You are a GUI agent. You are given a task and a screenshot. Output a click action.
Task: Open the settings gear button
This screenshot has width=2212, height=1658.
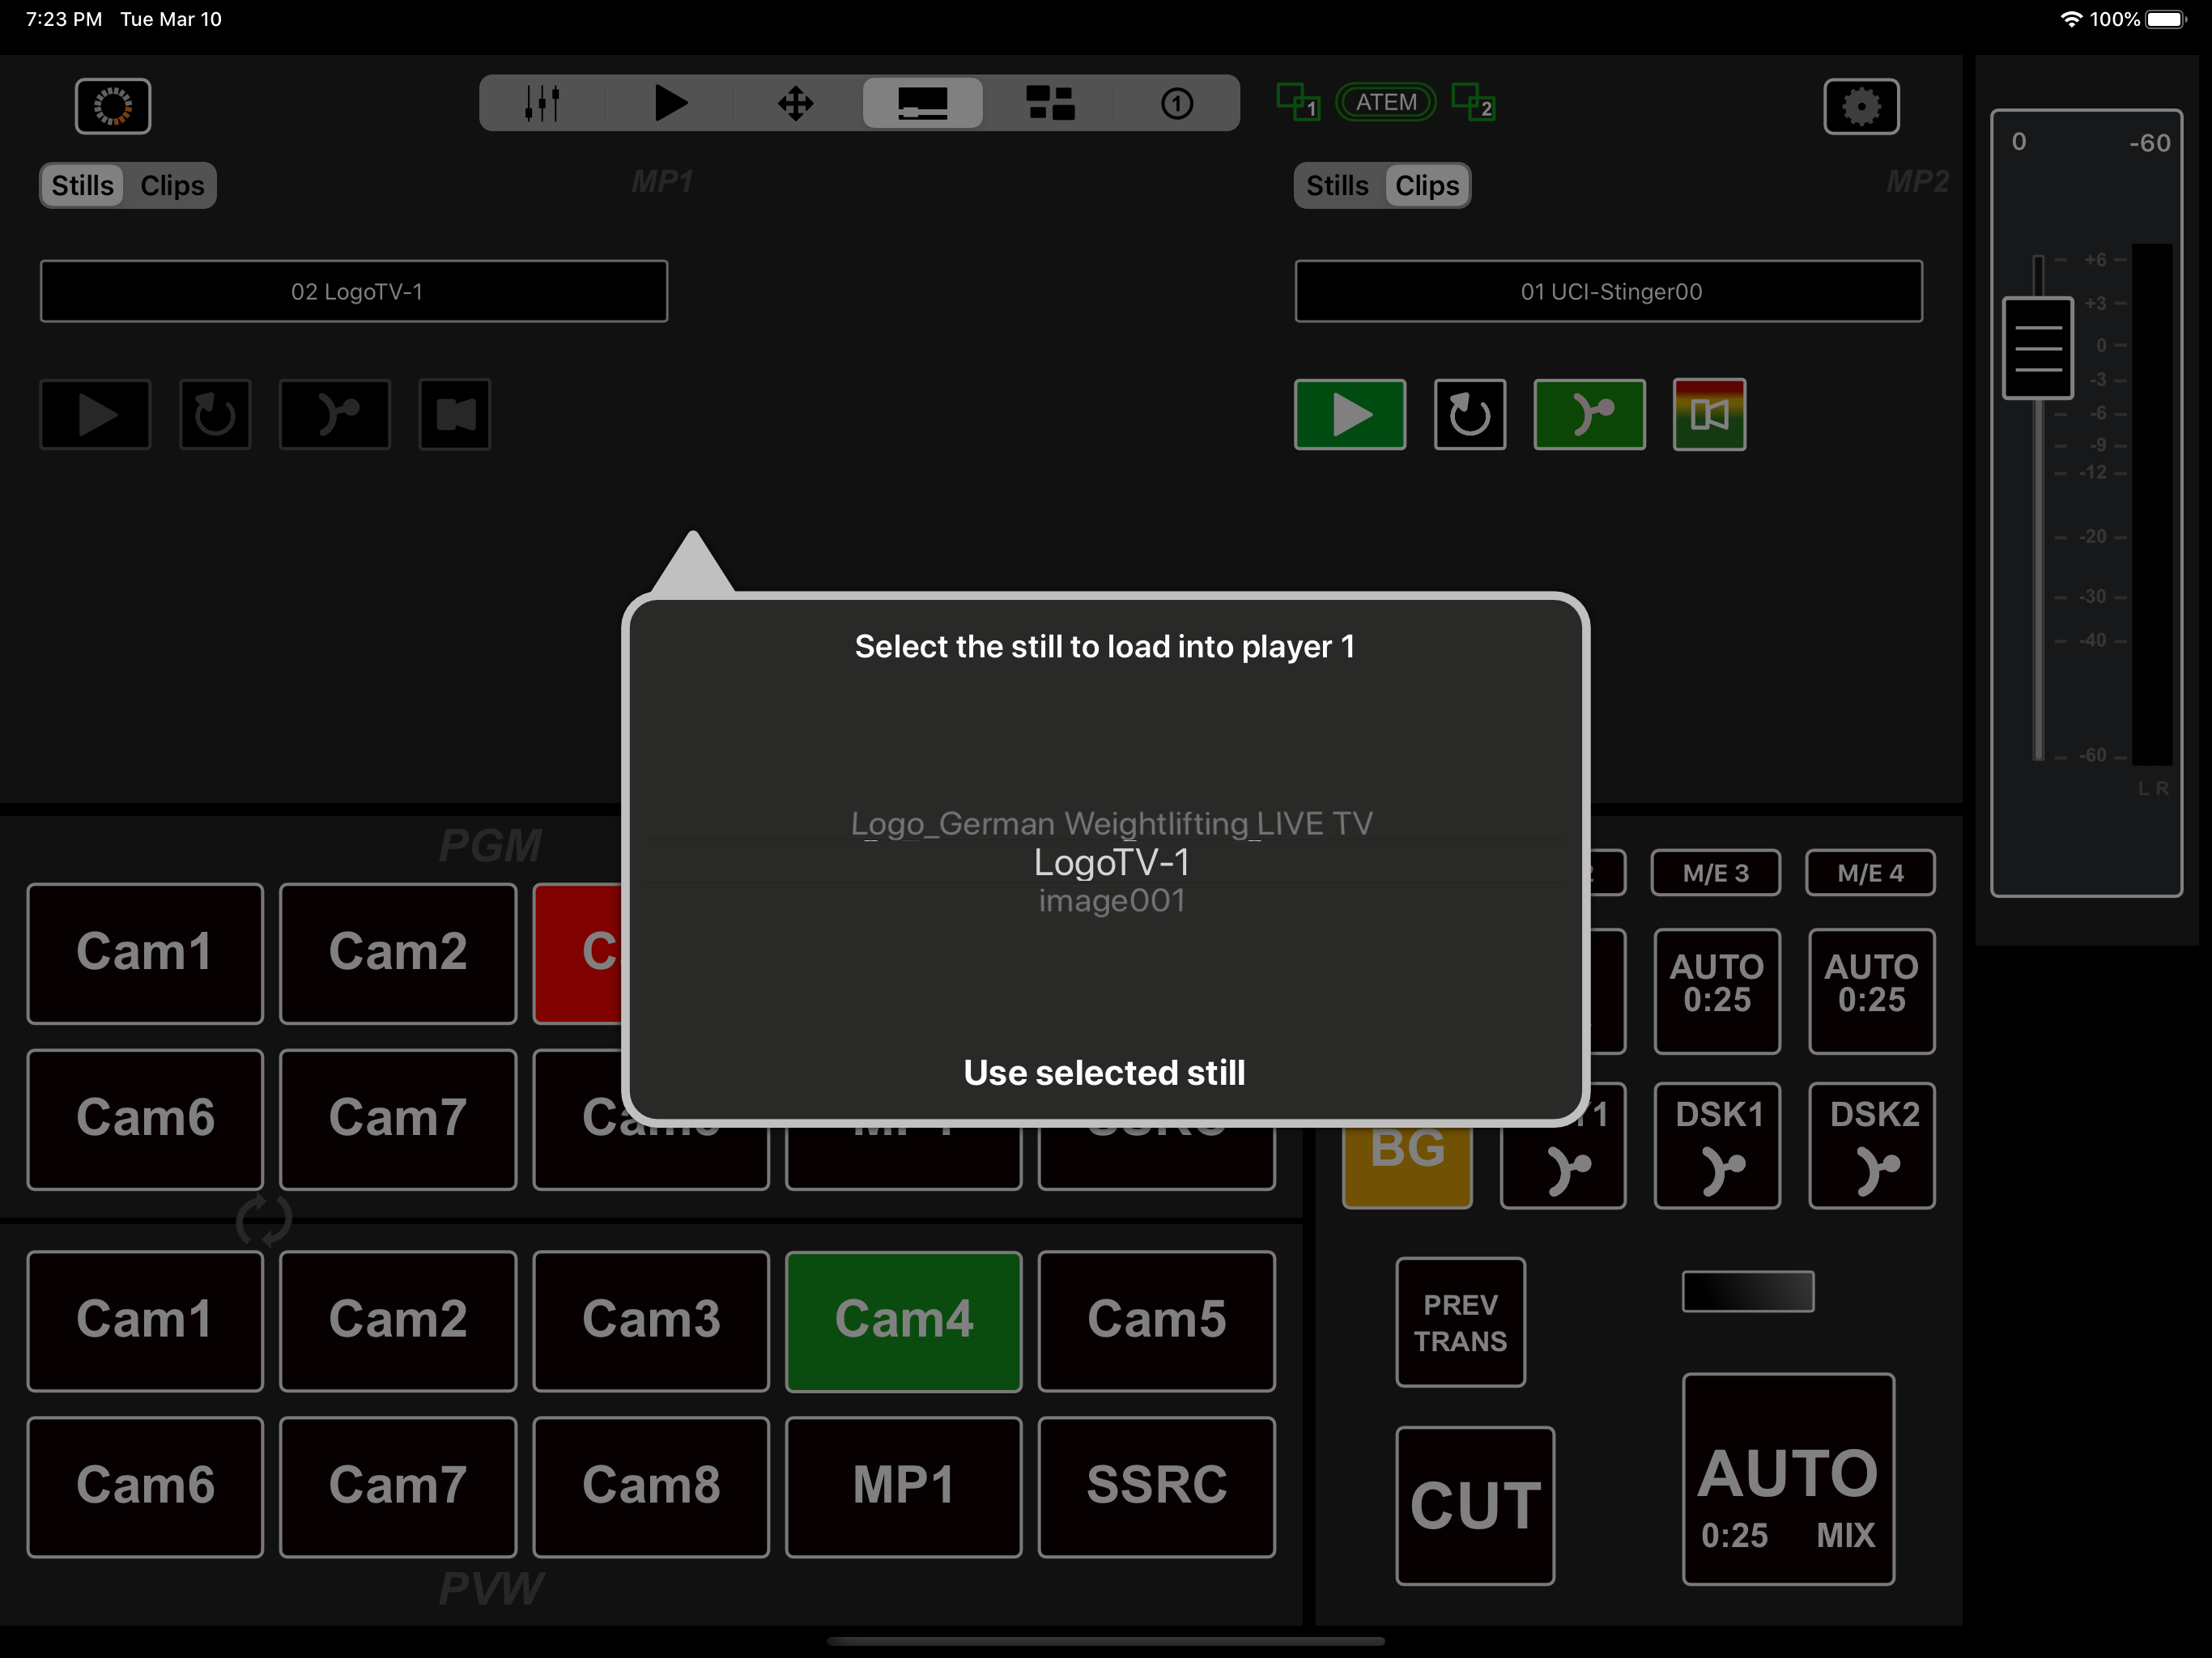(x=1860, y=106)
